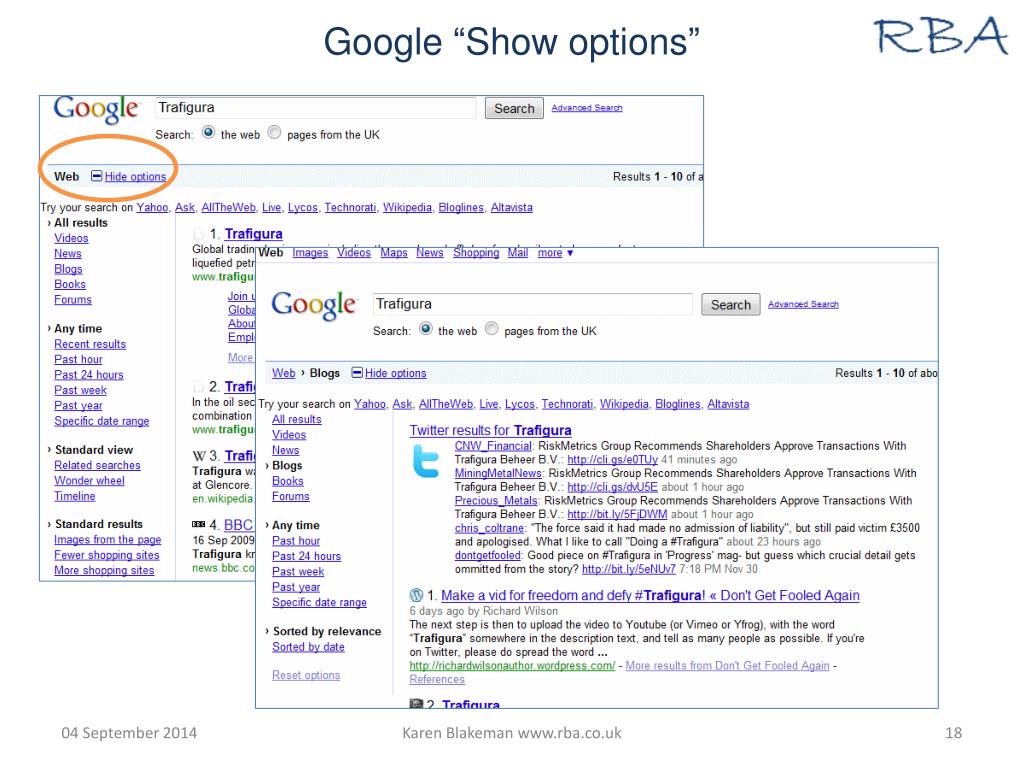Screen dimensions: 1024x768
Task: Select 'pages from the UK' radio in front window
Action: tap(492, 328)
